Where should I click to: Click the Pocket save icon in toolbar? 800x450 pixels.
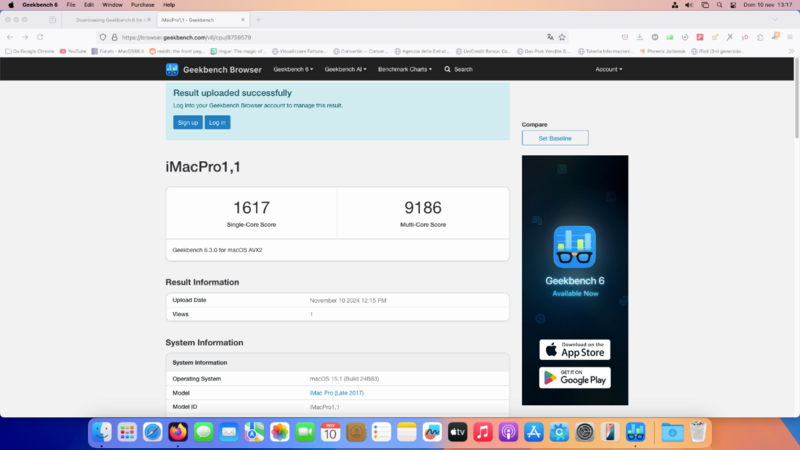tap(625, 37)
